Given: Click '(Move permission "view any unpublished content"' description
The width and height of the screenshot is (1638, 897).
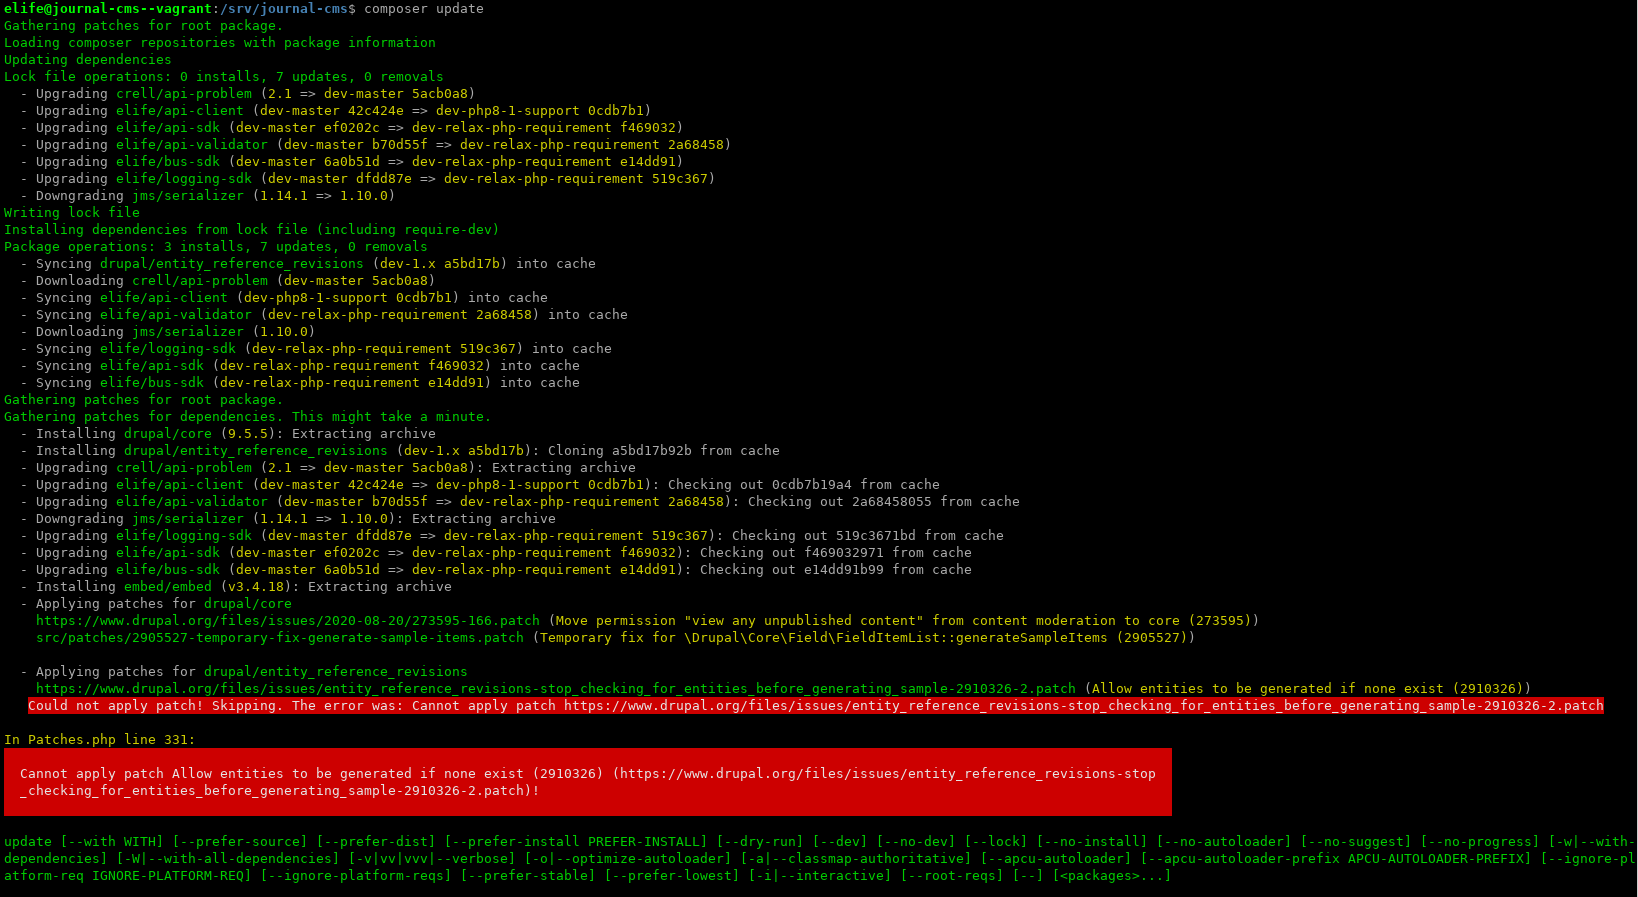Looking at the screenshot, I should pos(904,621).
